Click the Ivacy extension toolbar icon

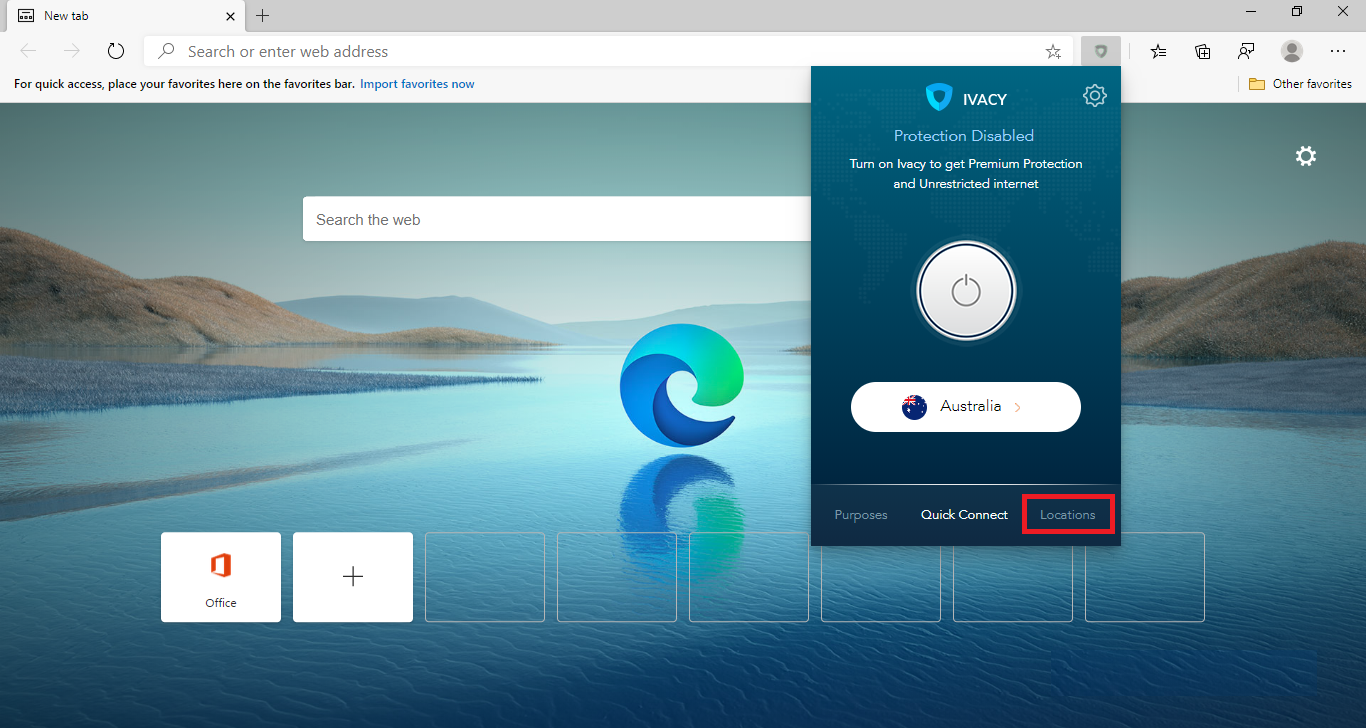(1101, 51)
